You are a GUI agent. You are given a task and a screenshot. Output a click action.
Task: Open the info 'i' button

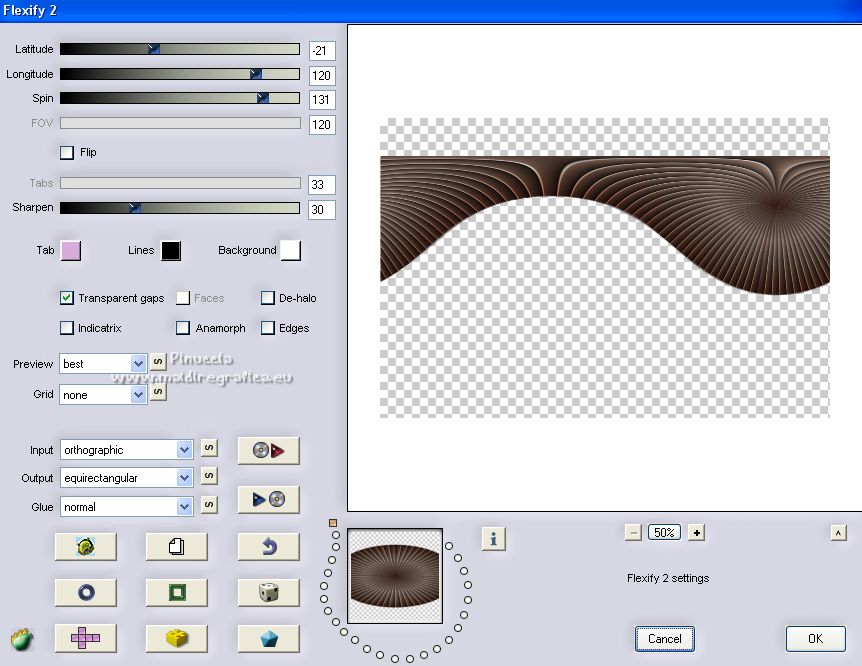click(x=493, y=538)
